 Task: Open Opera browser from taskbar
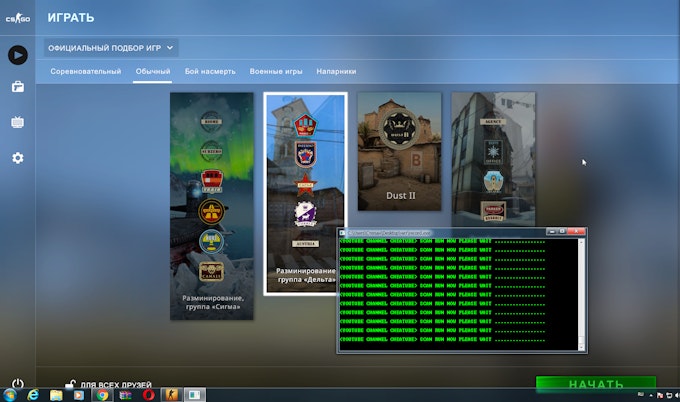pos(148,395)
